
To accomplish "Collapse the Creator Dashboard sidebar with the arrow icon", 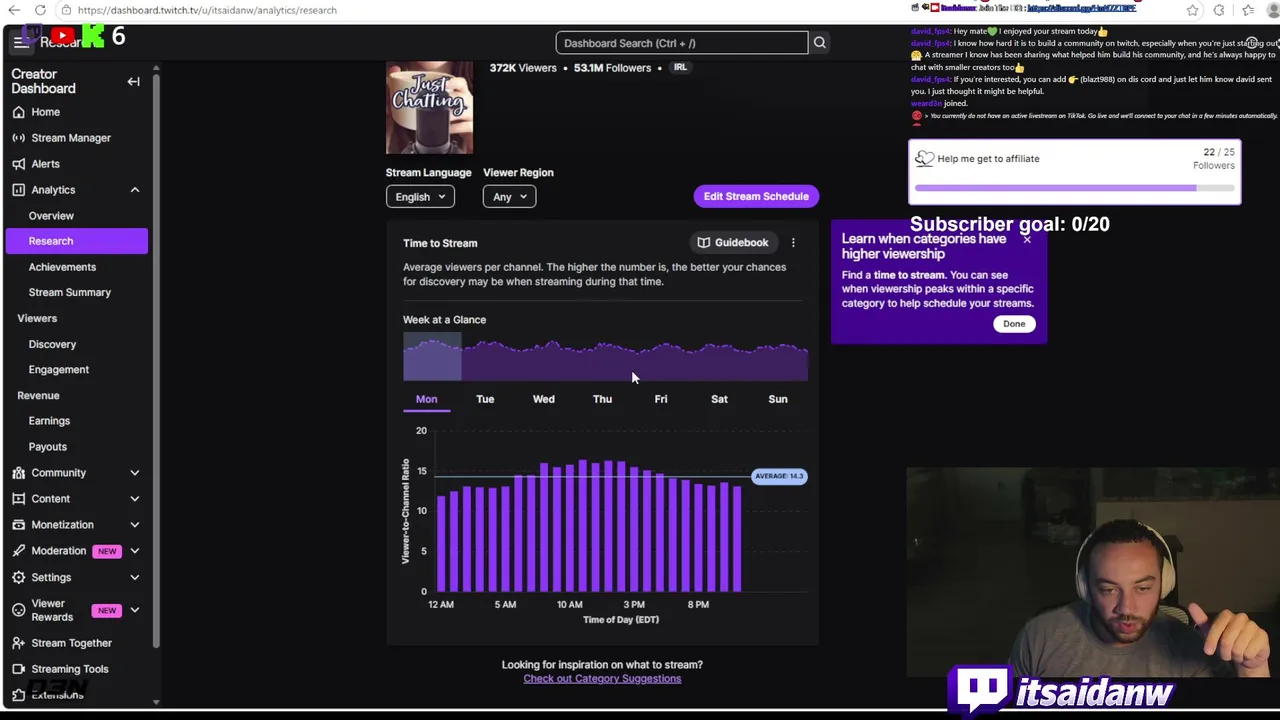I will coord(133,81).
